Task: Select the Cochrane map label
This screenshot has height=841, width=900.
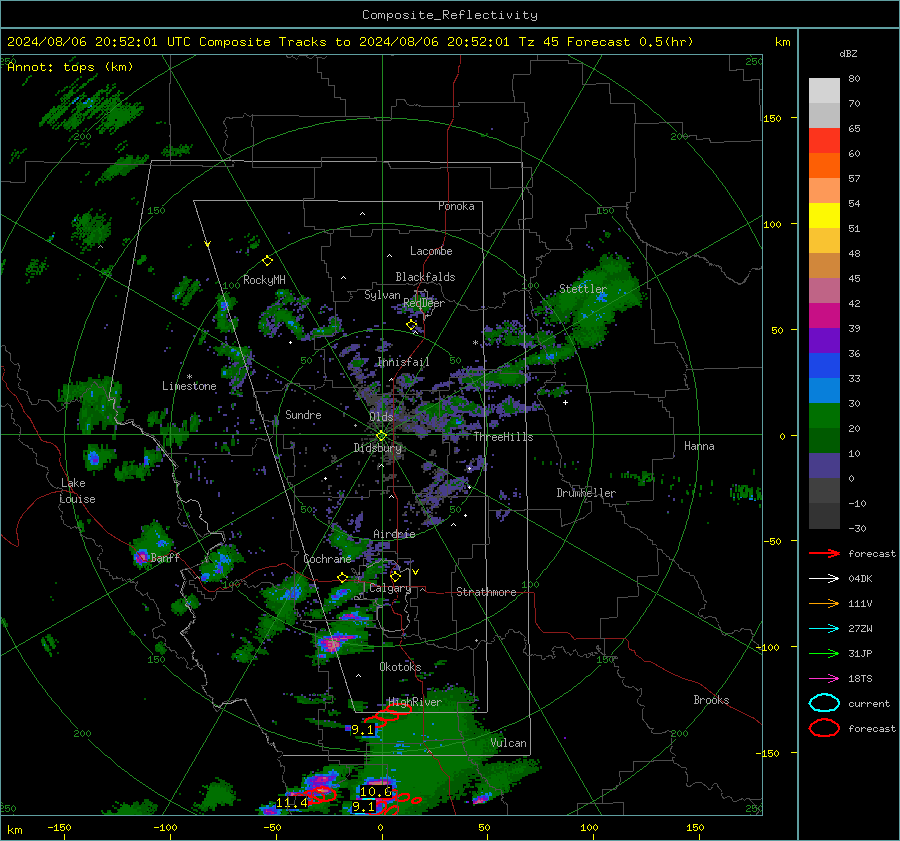Action: pyautogui.click(x=327, y=559)
